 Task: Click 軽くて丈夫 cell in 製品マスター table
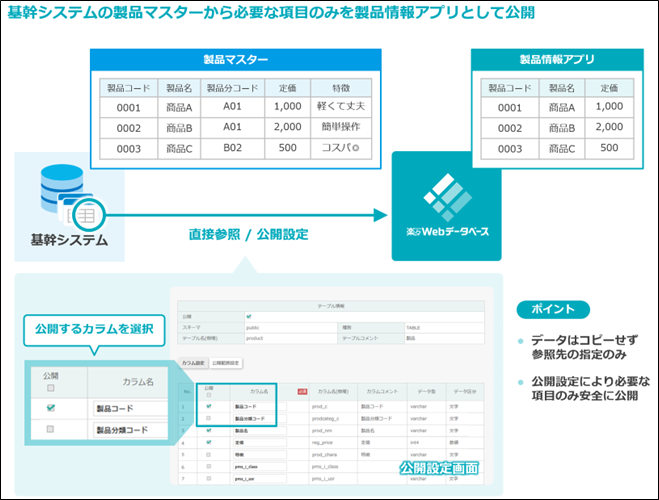click(341, 106)
